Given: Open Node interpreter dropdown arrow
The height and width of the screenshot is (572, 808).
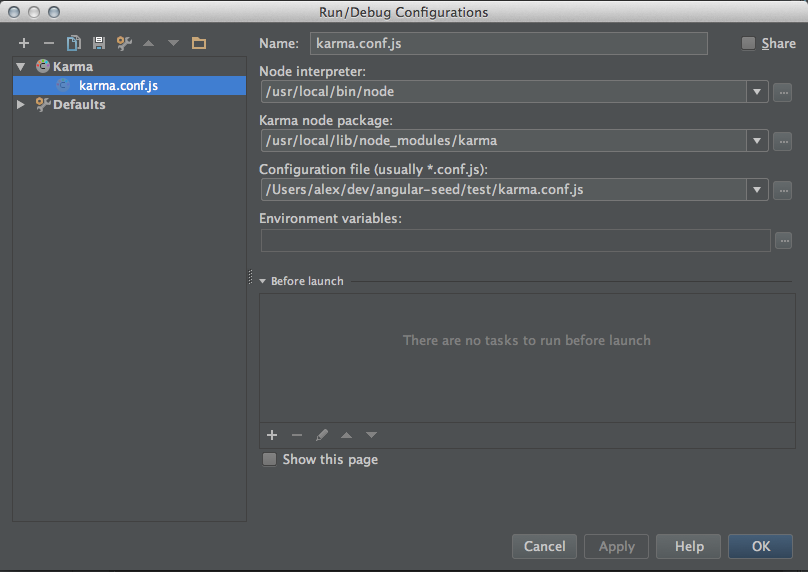Looking at the screenshot, I should coord(757,92).
